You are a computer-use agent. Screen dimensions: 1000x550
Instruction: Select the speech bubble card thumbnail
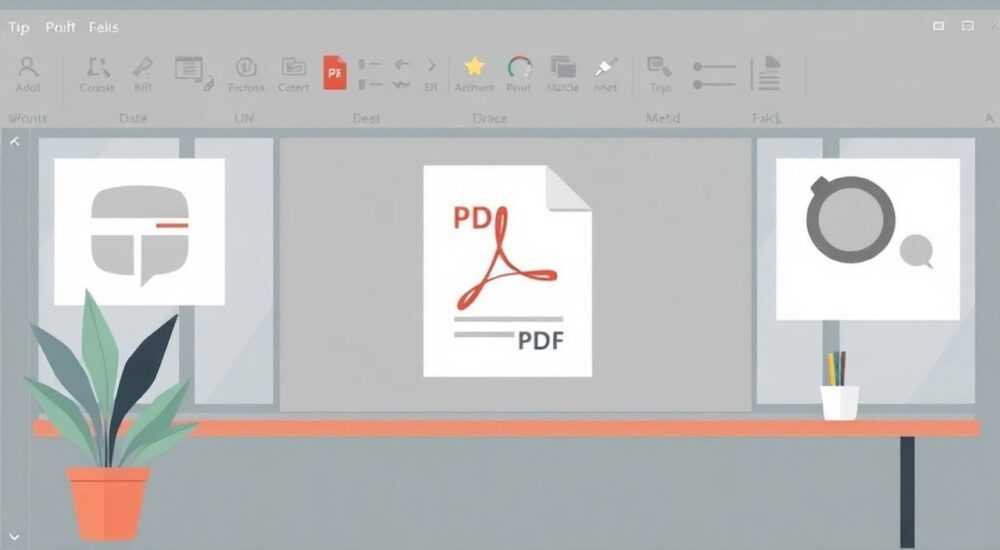[140, 232]
